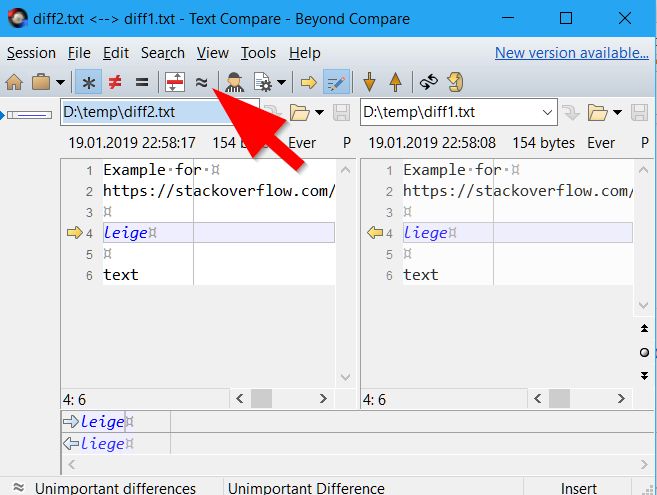Open the Edit menu
Viewport: 657px width, 495px height.
click(116, 53)
